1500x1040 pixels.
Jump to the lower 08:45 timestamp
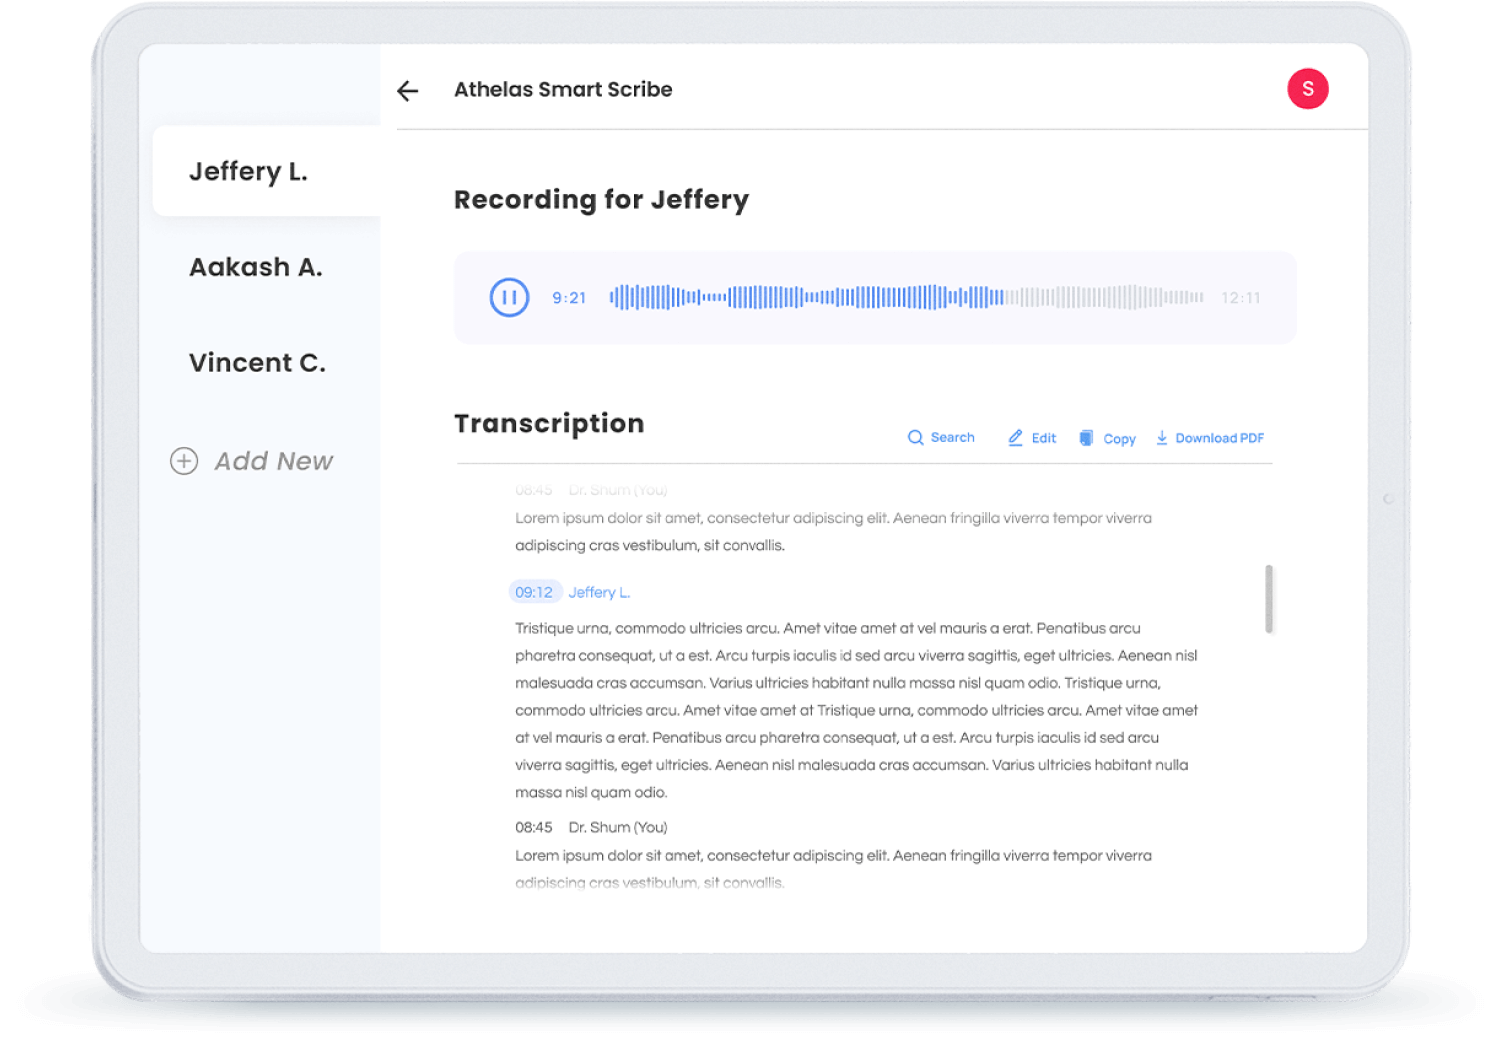[534, 827]
